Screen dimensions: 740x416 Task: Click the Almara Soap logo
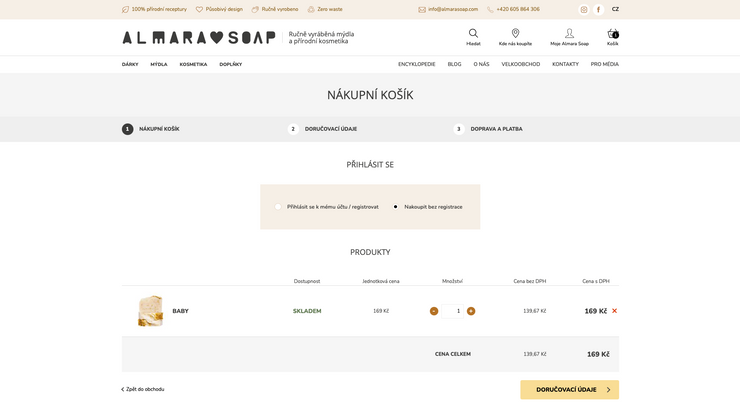198,37
